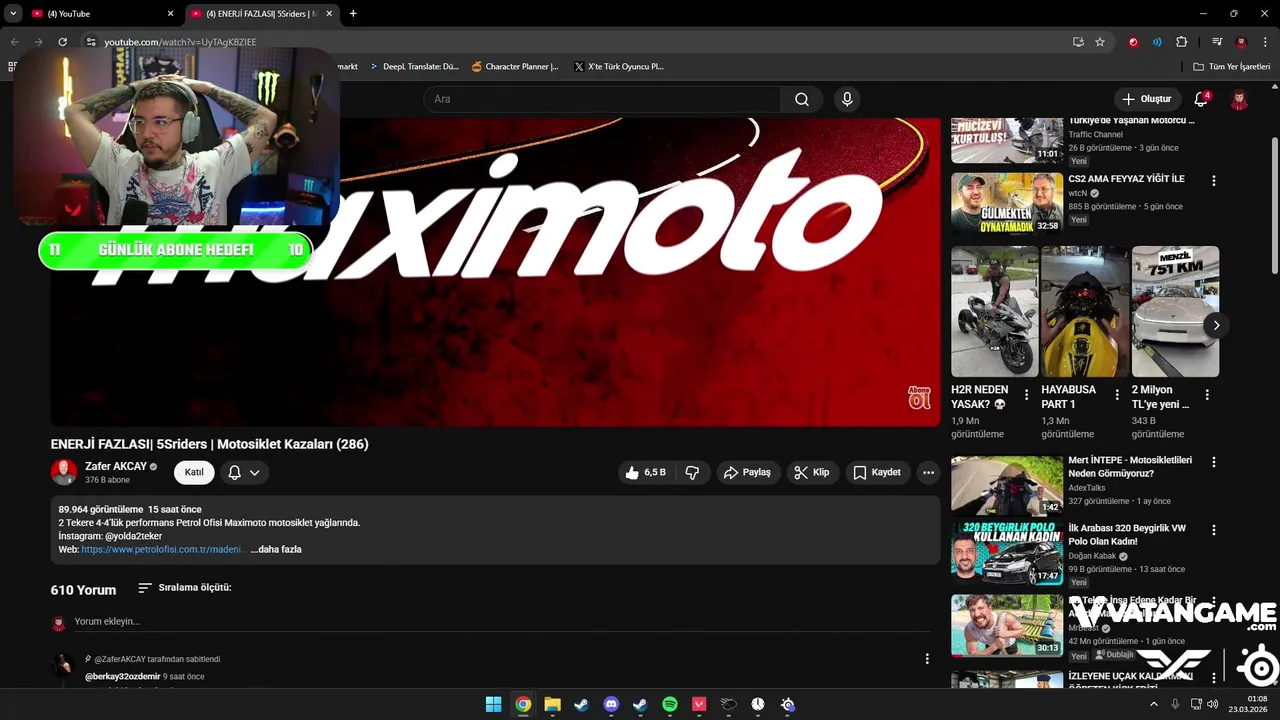Open @berkay32ozdemir commenter profile
This screenshot has height=720, width=1280.
[x=122, y=676]
